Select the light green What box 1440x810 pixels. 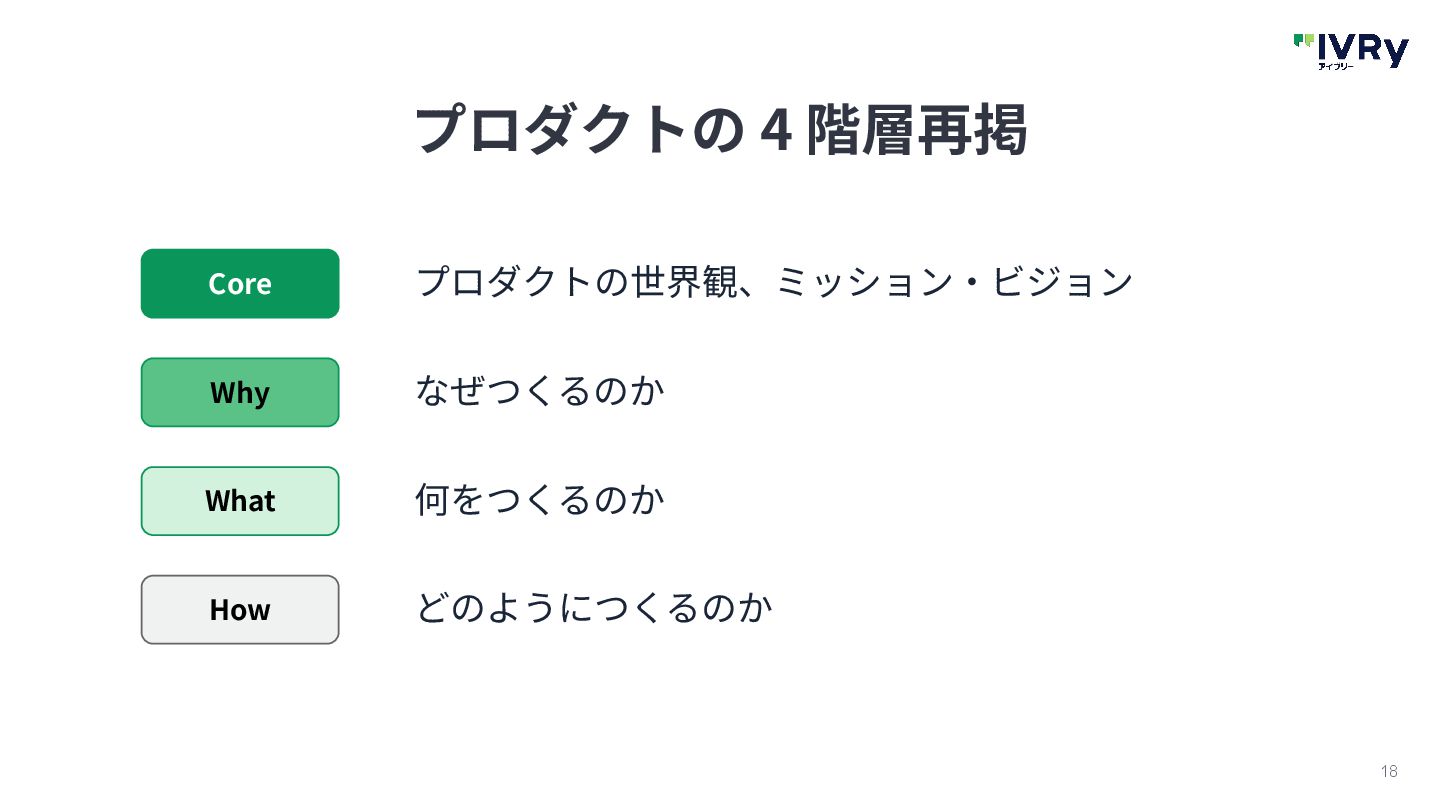pos(240,501)
